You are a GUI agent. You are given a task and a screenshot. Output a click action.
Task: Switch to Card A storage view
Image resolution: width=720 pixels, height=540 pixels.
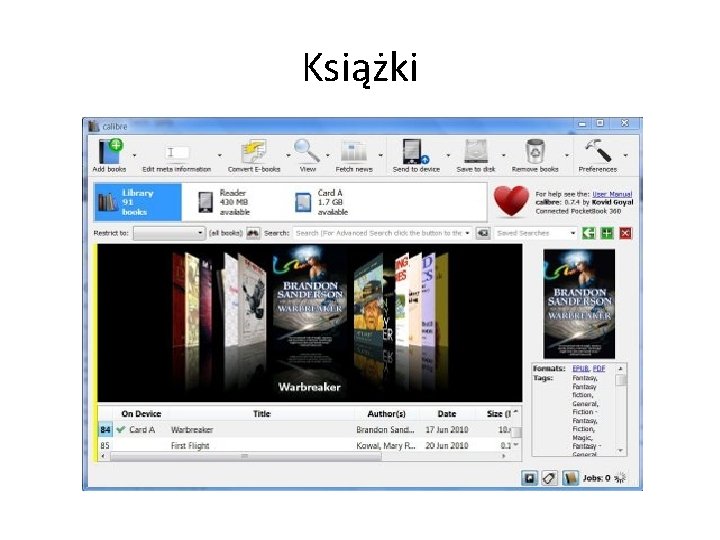coord(321,202)
